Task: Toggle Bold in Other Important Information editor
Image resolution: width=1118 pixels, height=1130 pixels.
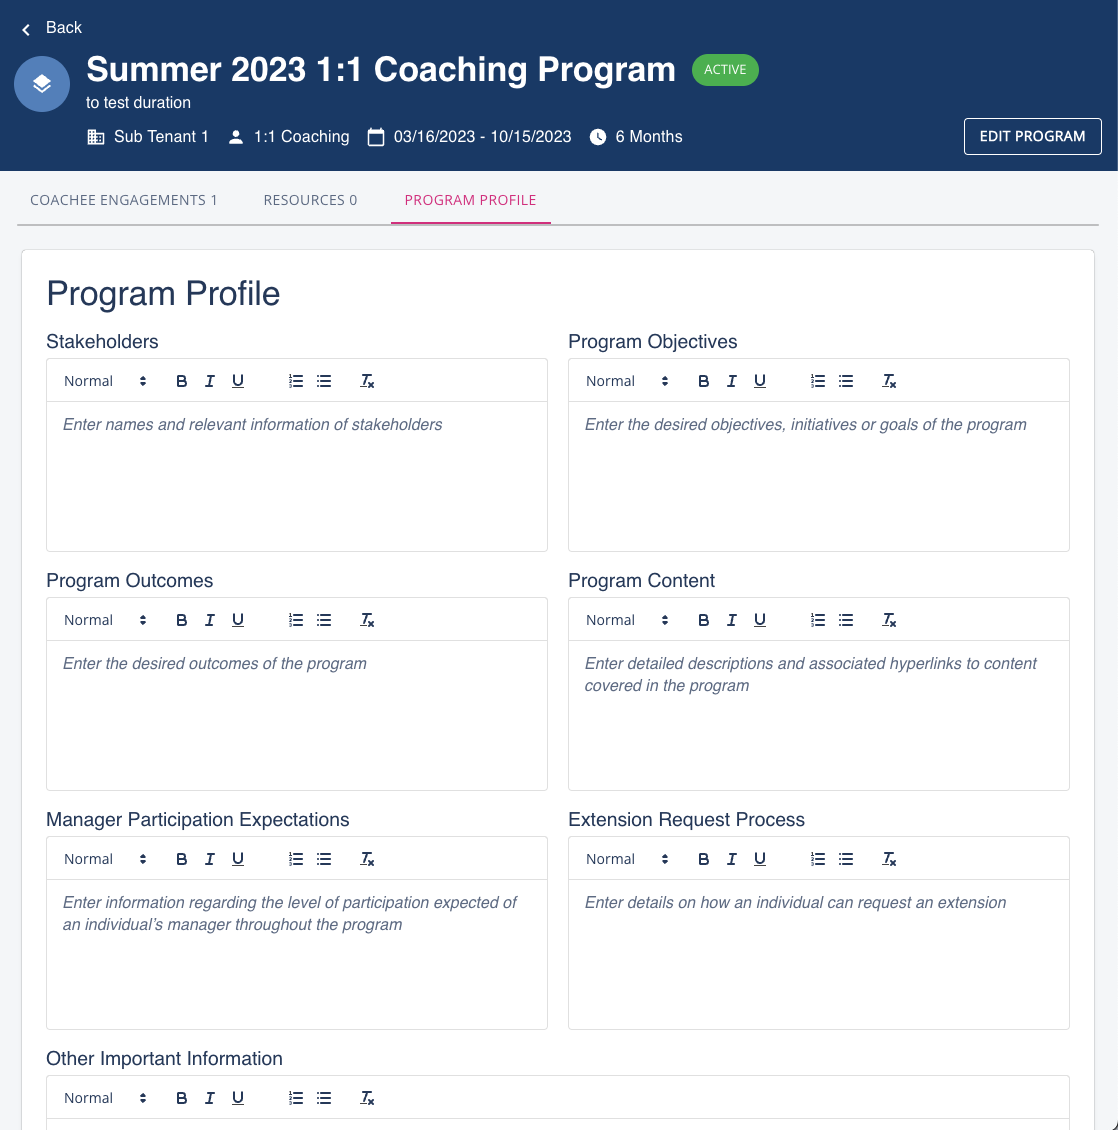Action: pyautogui.click(x=182, y=1098)
